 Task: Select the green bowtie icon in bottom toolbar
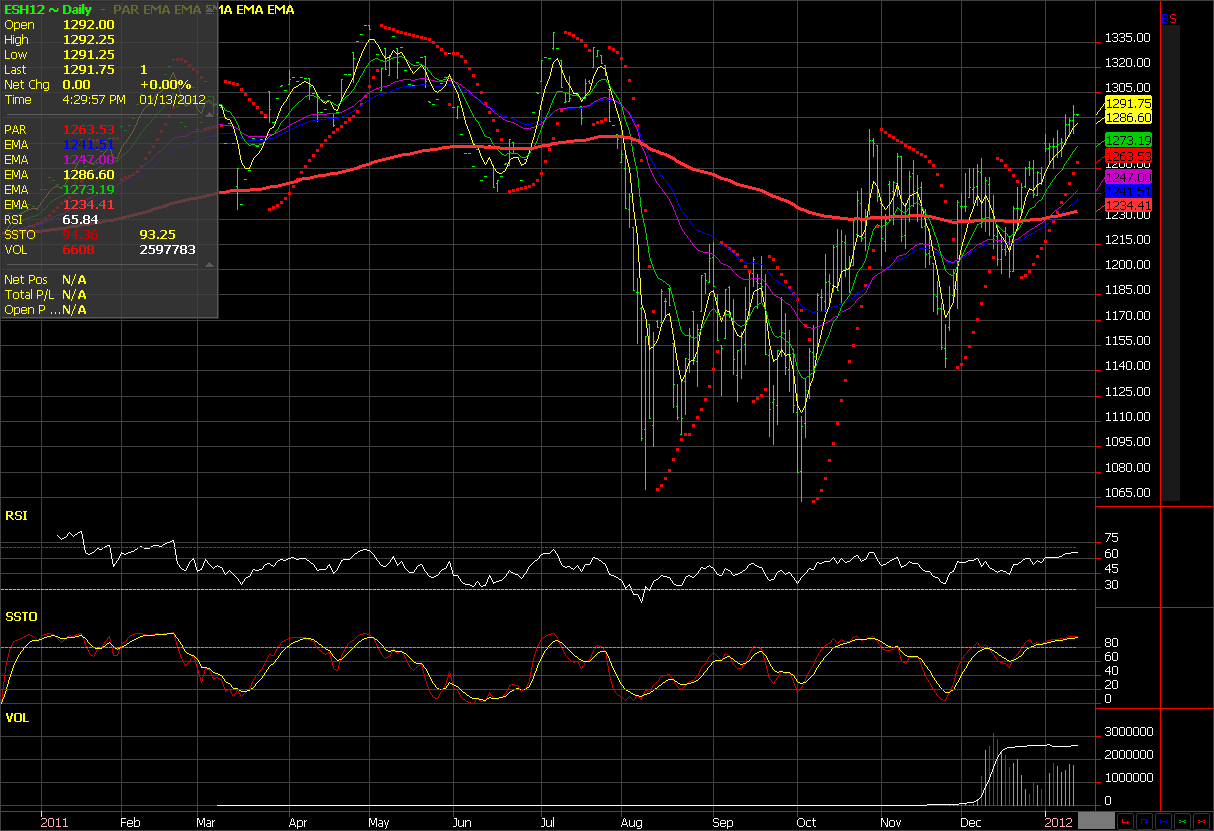(1181, 822)
